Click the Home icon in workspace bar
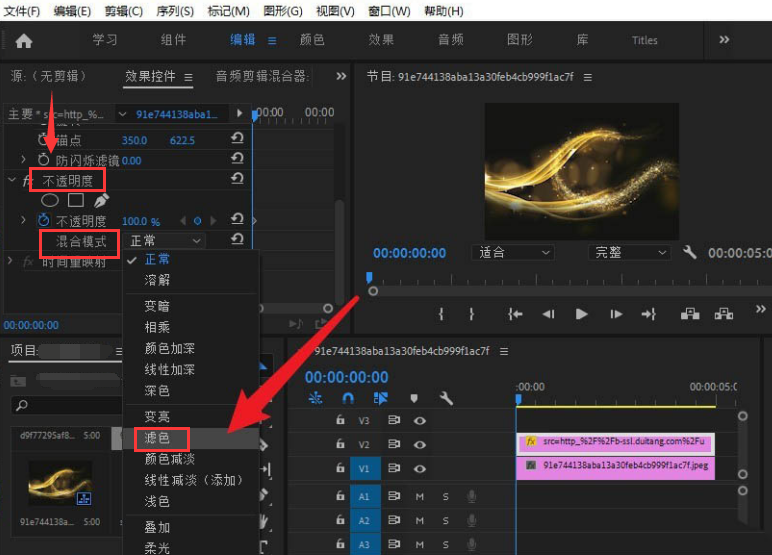Viewport: 772px width, 555px height. (x=24, y=41)
